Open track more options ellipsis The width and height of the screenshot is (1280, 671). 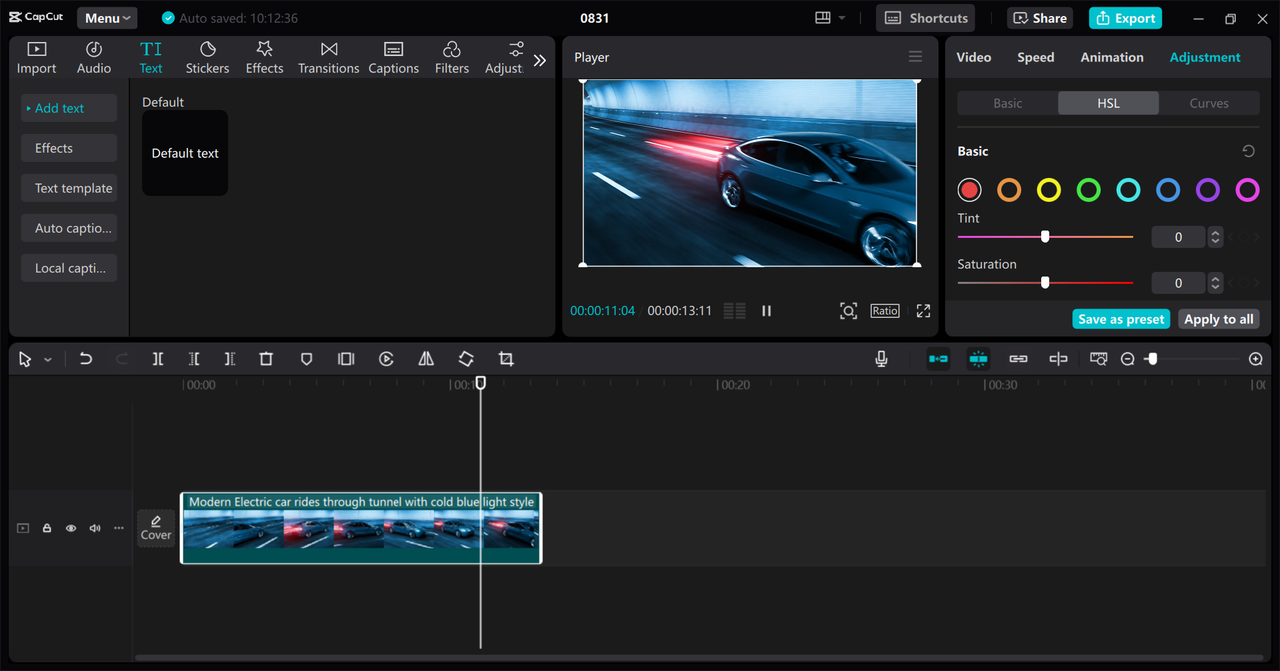[x=119, y=528]
